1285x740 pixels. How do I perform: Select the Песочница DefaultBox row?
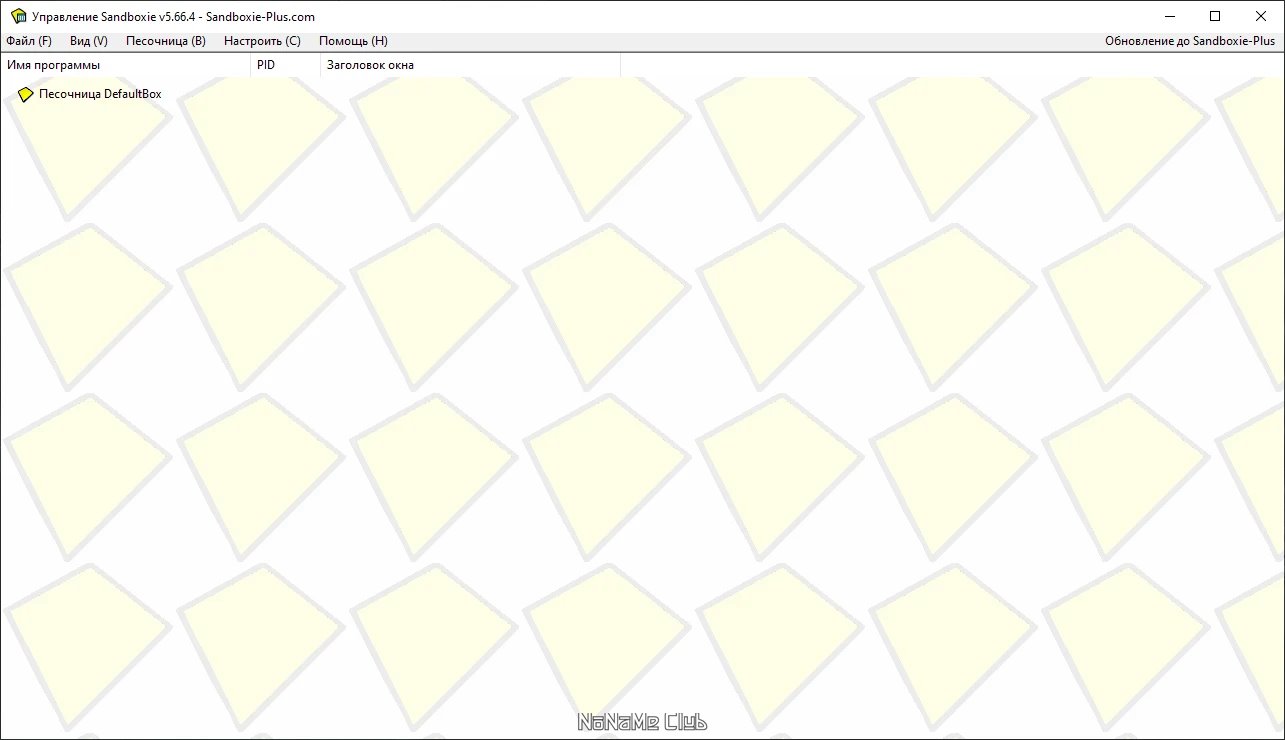(x=90, y=94)
